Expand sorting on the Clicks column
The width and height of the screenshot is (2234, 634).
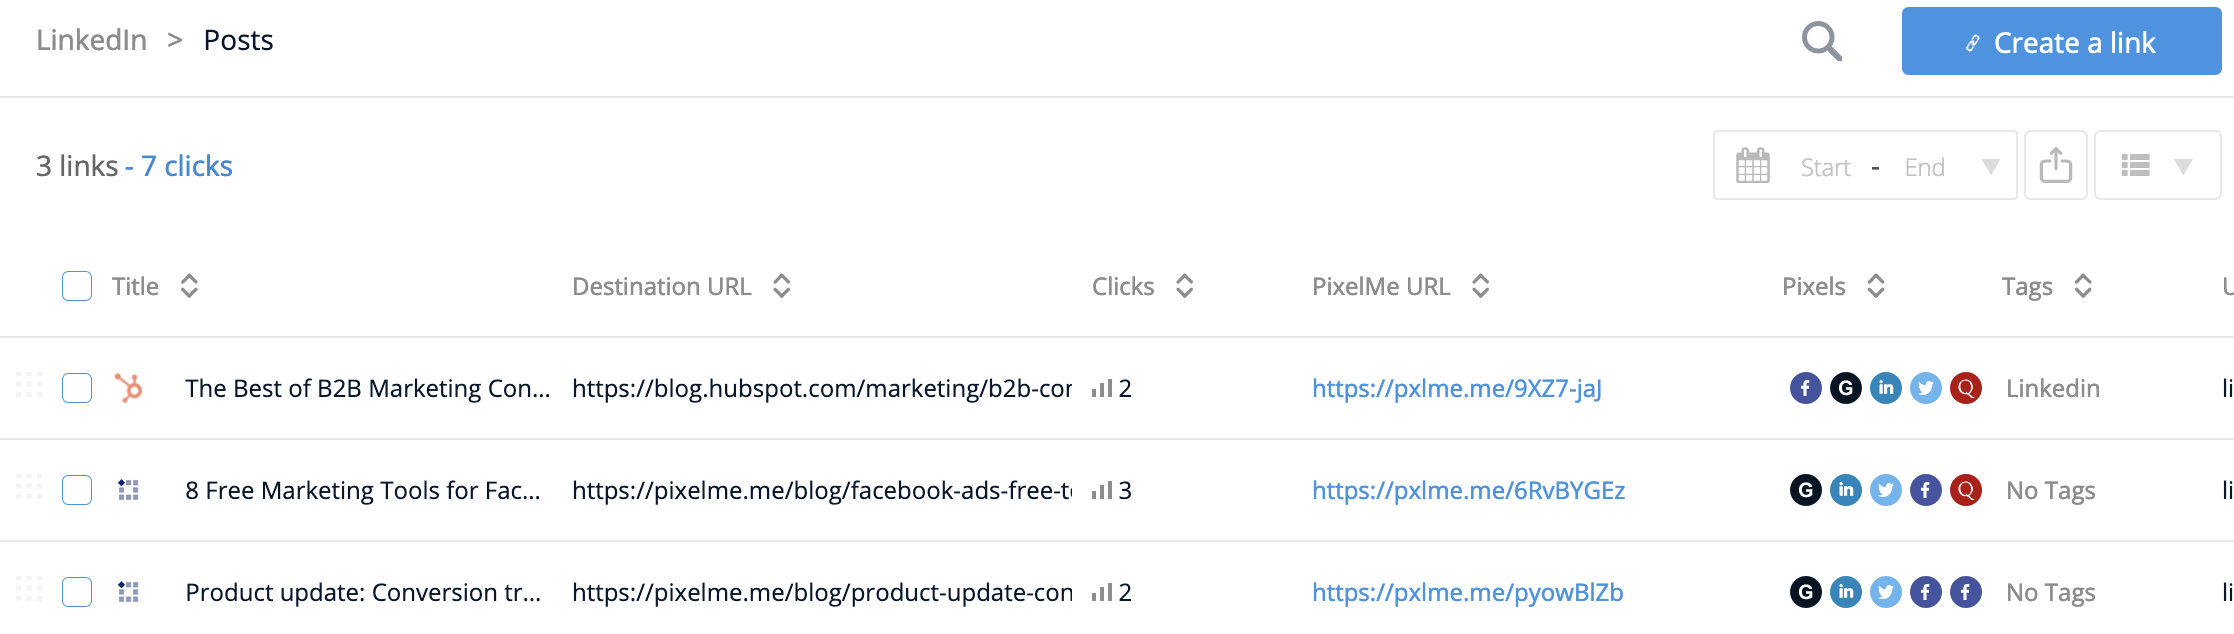point(1183,286)
